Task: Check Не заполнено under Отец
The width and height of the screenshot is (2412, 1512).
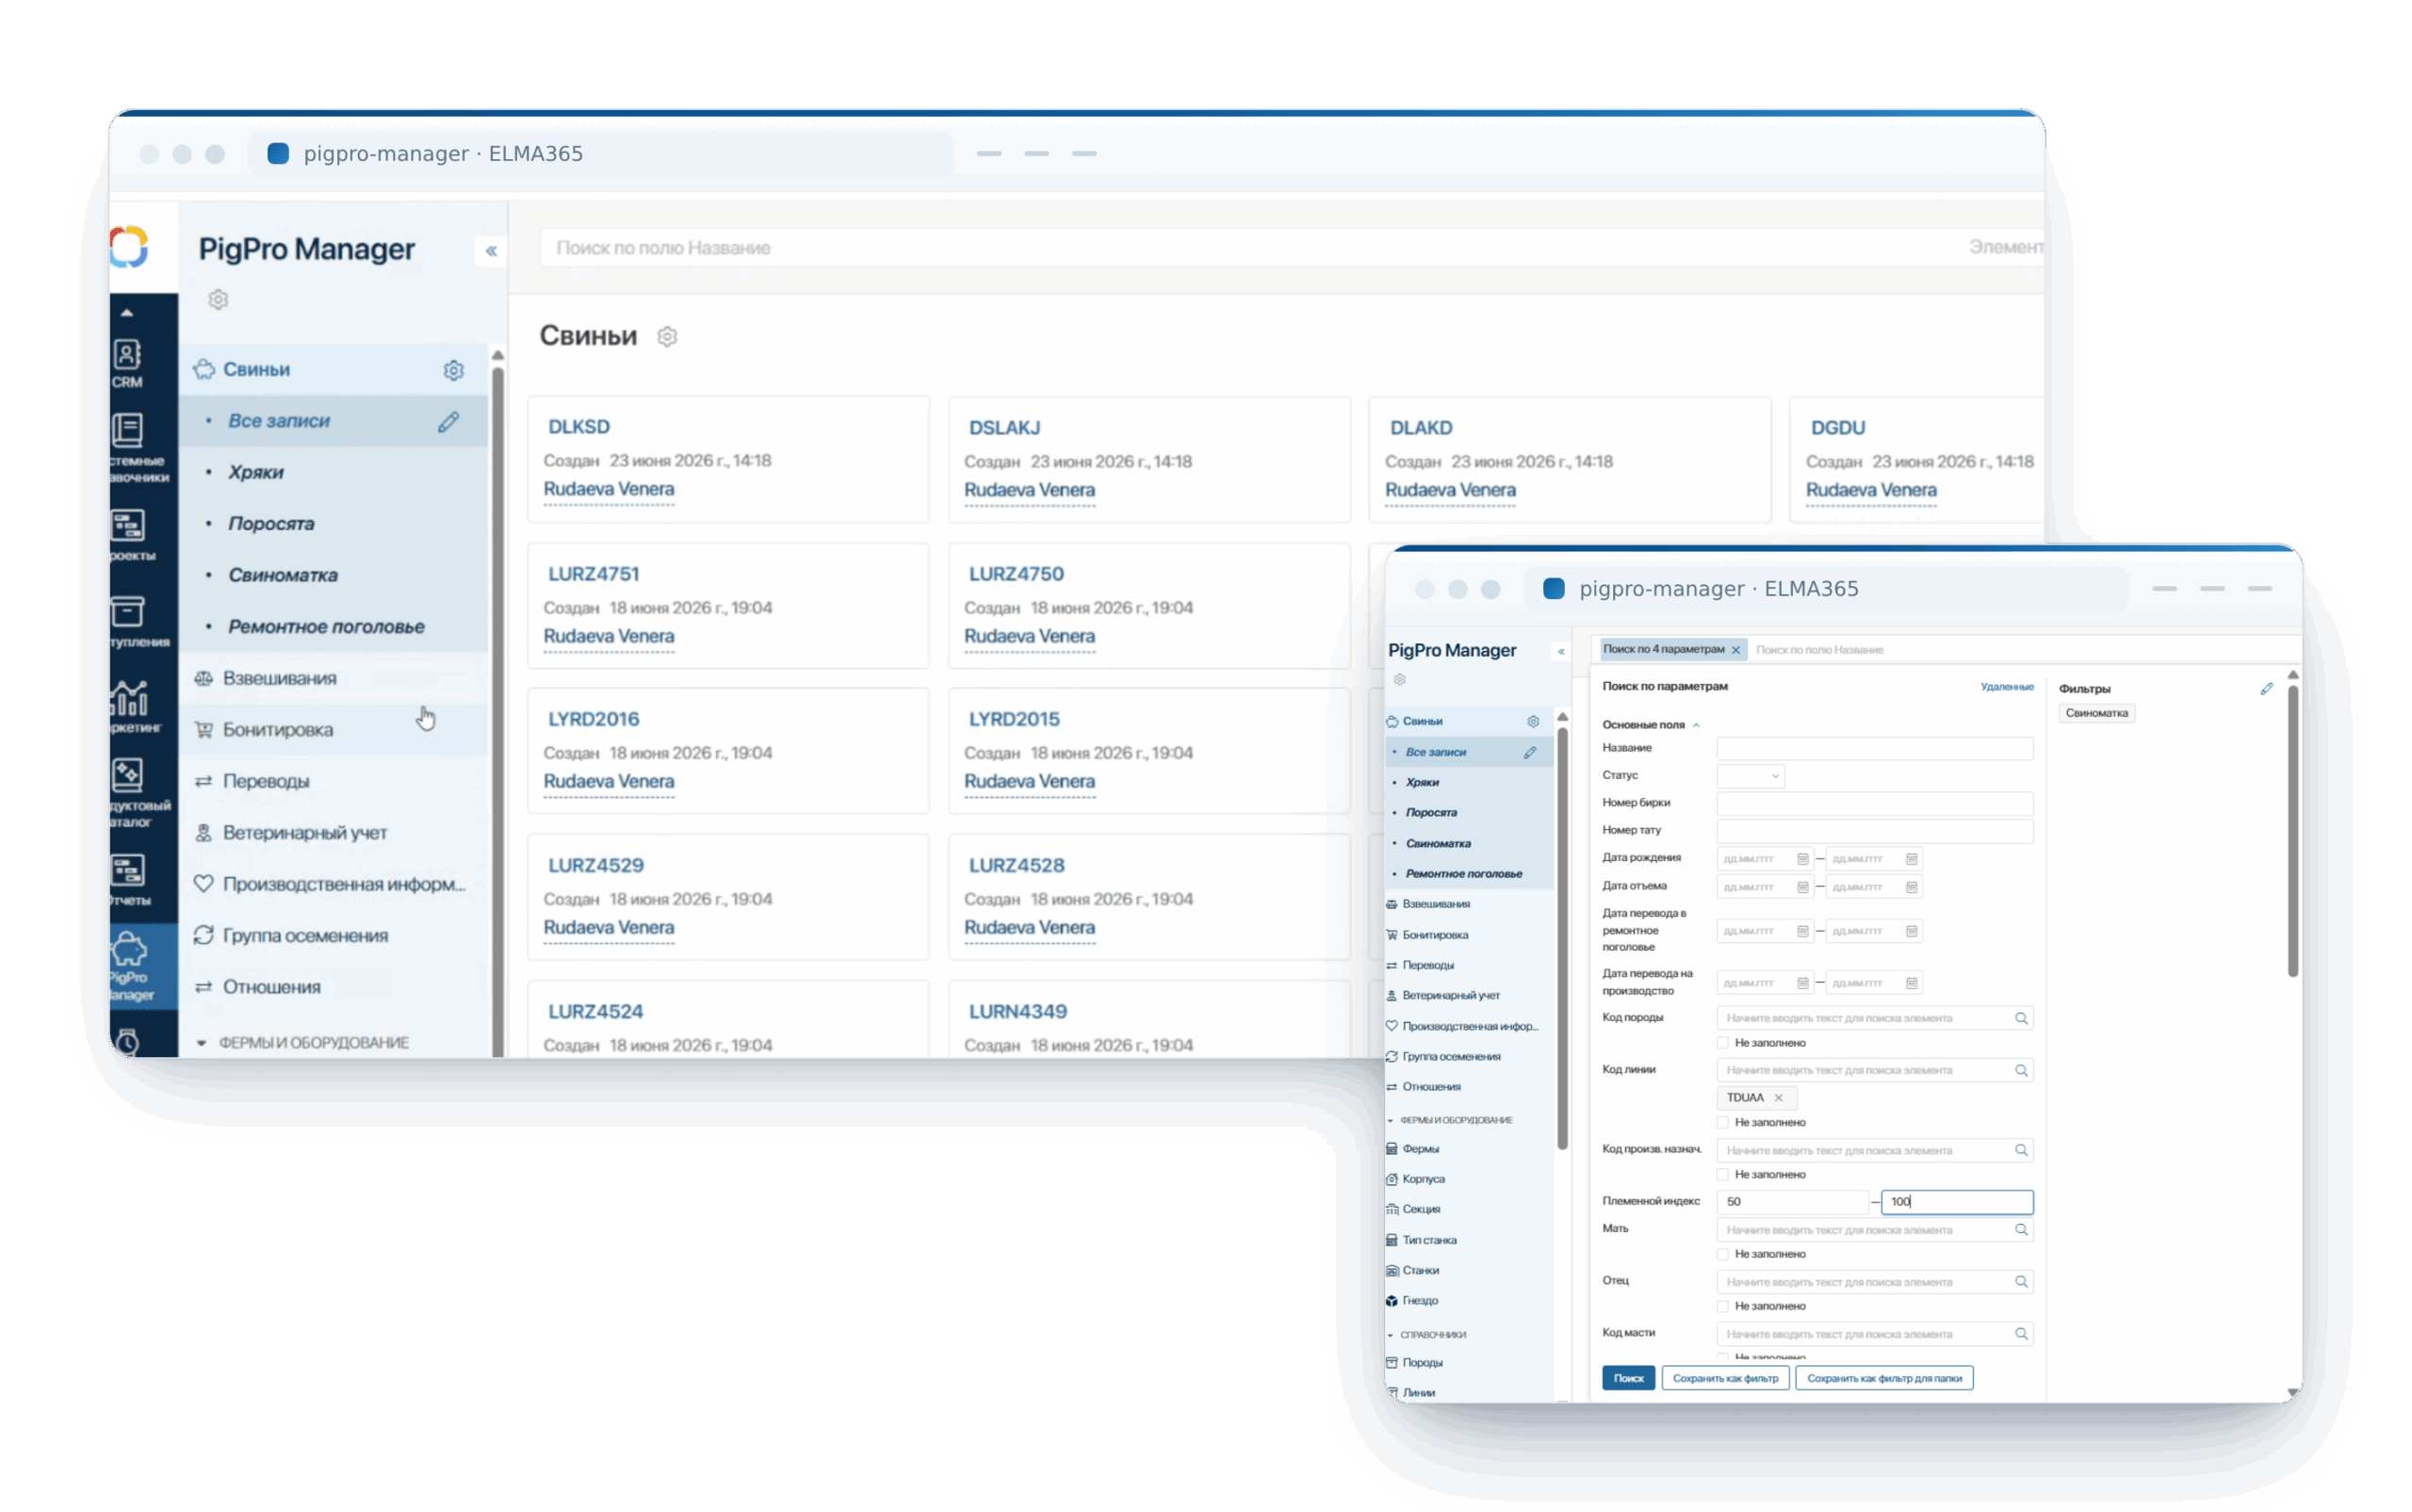Action: (1723, 1306)
